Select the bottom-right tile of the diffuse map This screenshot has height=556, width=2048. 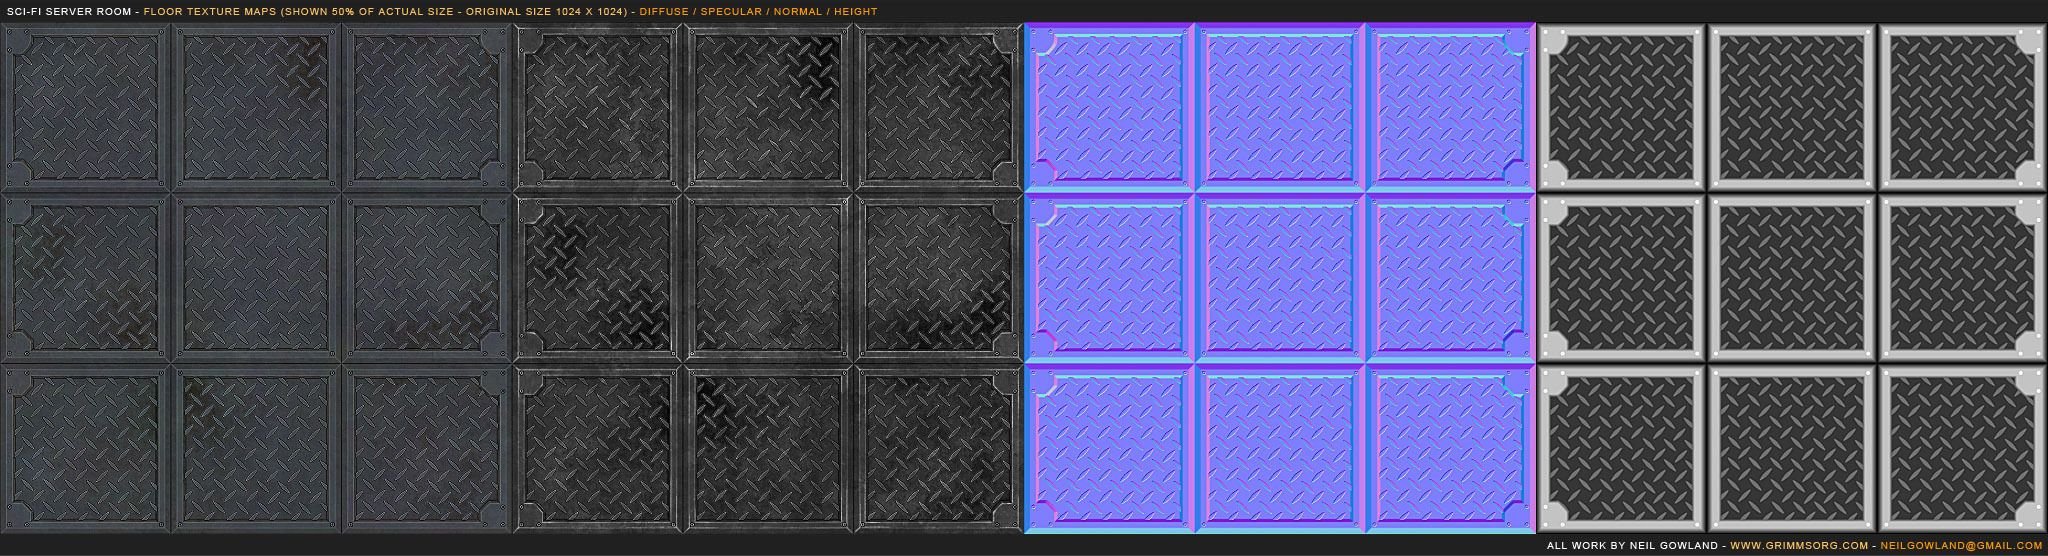click(x=426, y=447)
